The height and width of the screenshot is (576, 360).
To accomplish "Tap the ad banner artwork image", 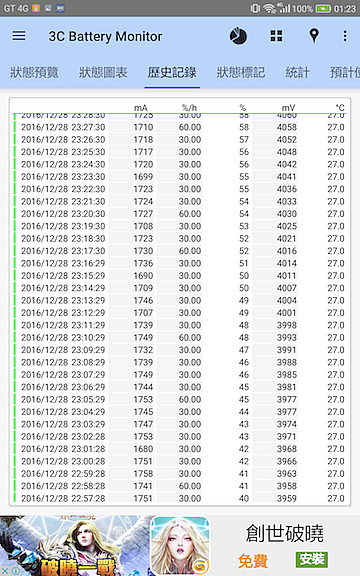I will point(75,545).
